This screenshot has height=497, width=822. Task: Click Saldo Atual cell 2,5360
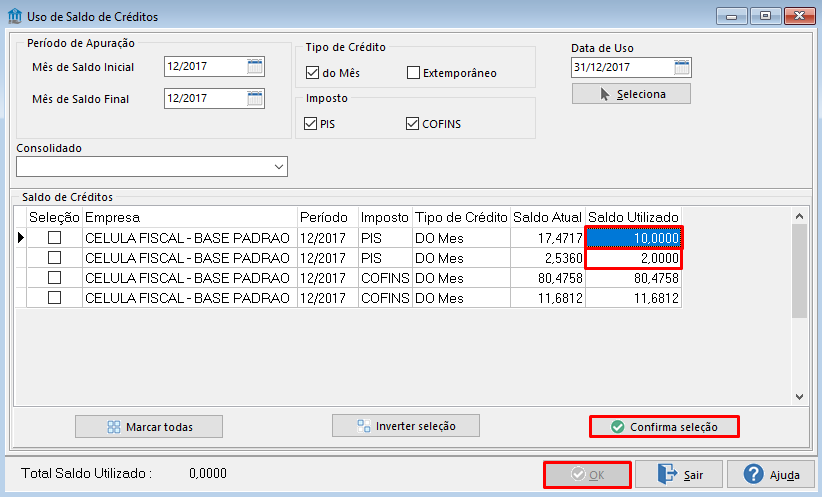click(x=548, y=258)
